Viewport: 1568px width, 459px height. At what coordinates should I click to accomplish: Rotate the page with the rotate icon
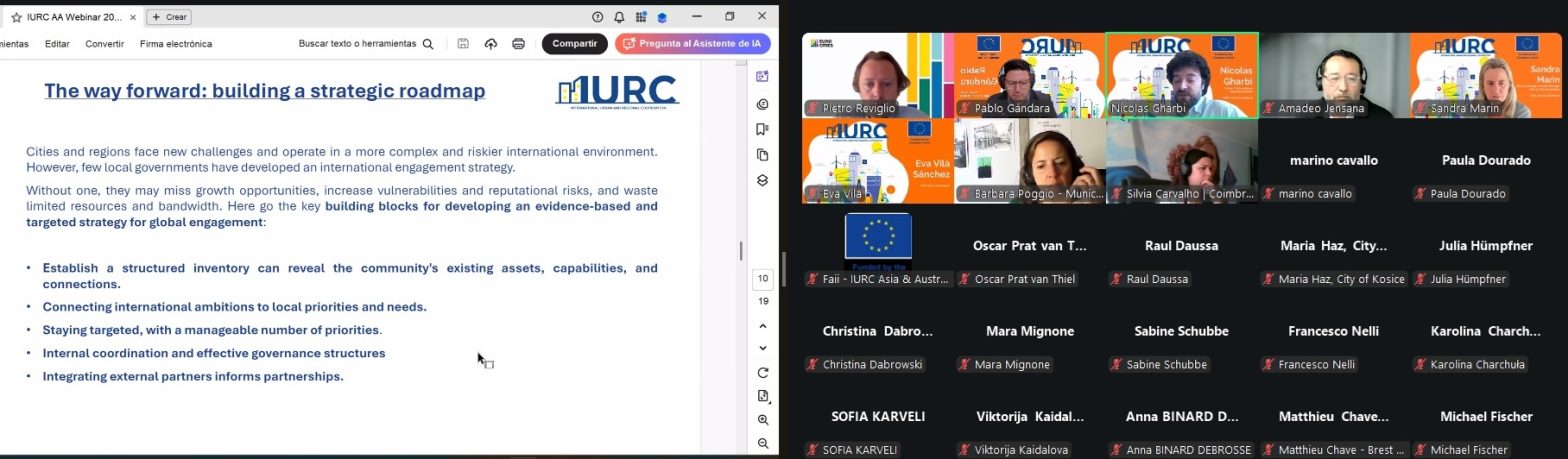click(x=763, y=373)
